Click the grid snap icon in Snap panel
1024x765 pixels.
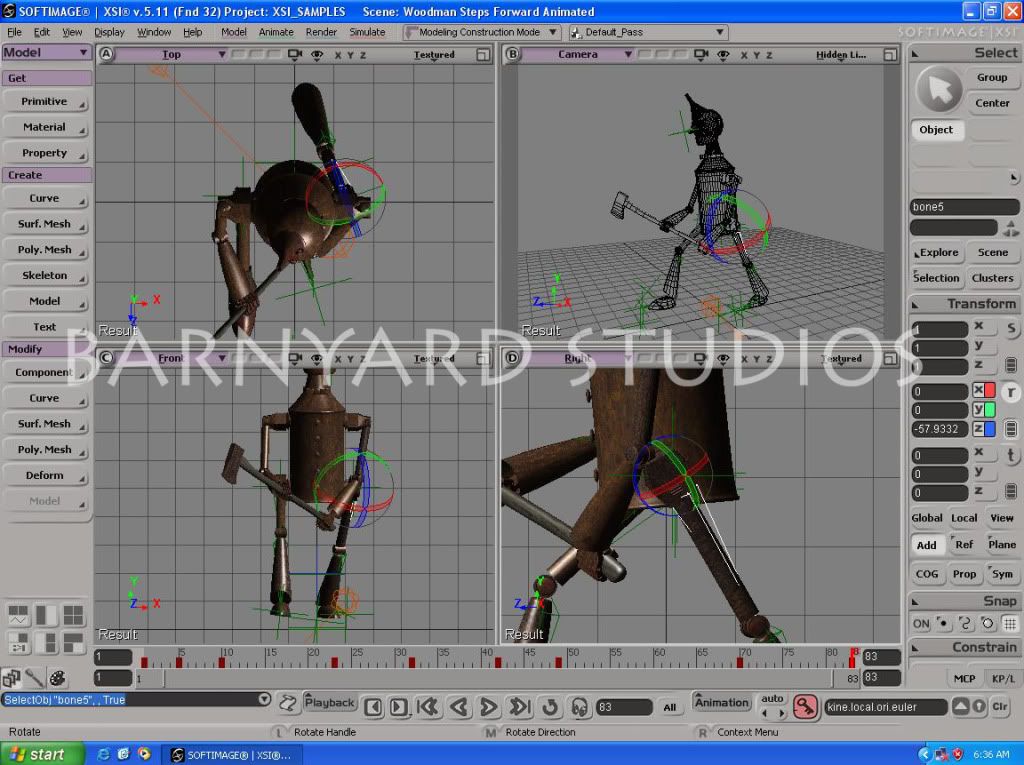[x=1010, y=623]
